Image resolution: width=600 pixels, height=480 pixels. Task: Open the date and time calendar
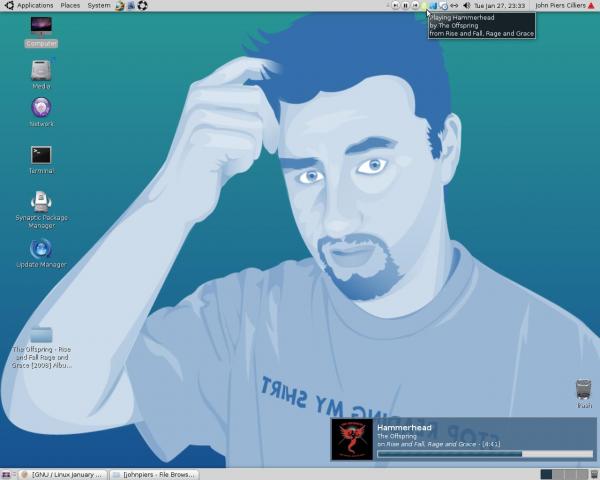pos(501,5)
